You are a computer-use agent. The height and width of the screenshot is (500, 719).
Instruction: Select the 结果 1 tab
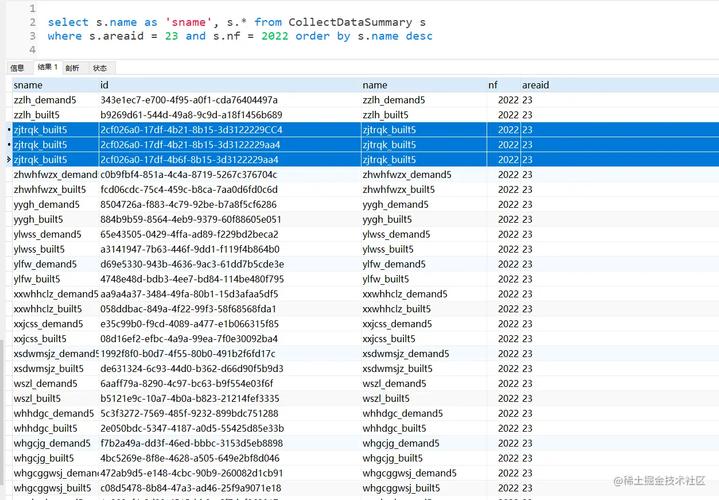47,67
